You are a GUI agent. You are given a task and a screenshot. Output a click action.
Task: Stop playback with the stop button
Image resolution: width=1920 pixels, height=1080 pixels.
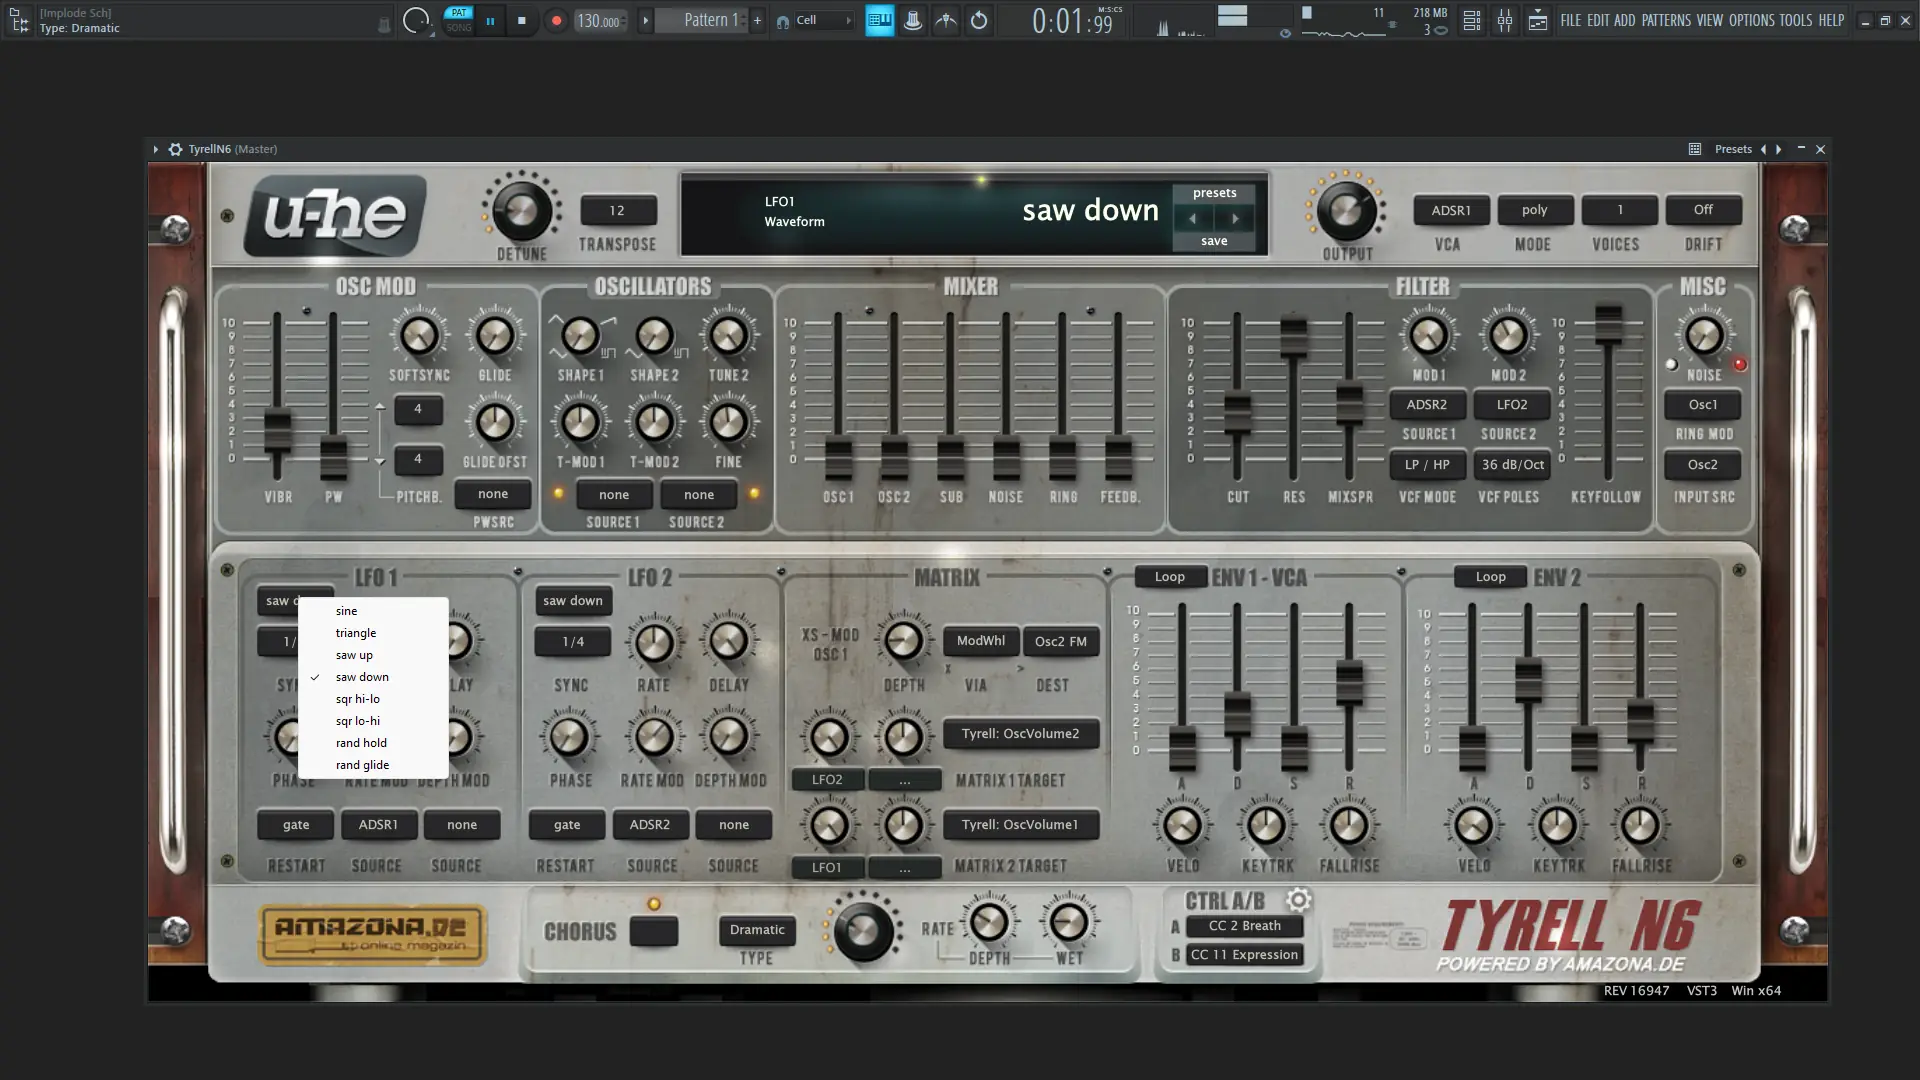tap(521, 20)
